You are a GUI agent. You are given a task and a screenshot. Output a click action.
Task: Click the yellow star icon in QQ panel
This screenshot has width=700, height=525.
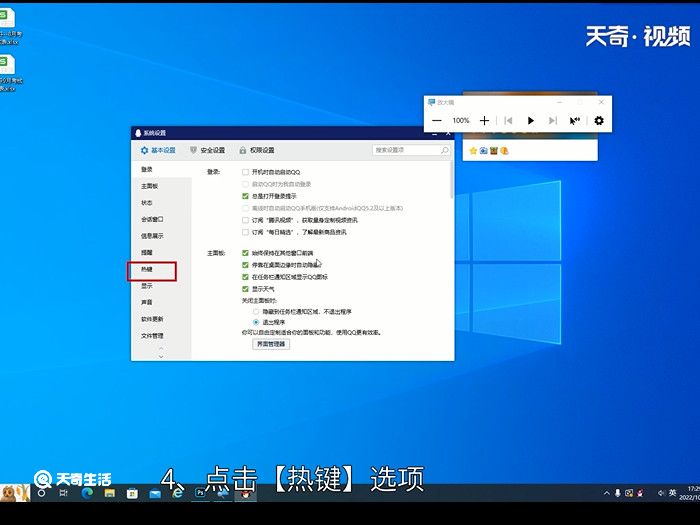[473, 151]
